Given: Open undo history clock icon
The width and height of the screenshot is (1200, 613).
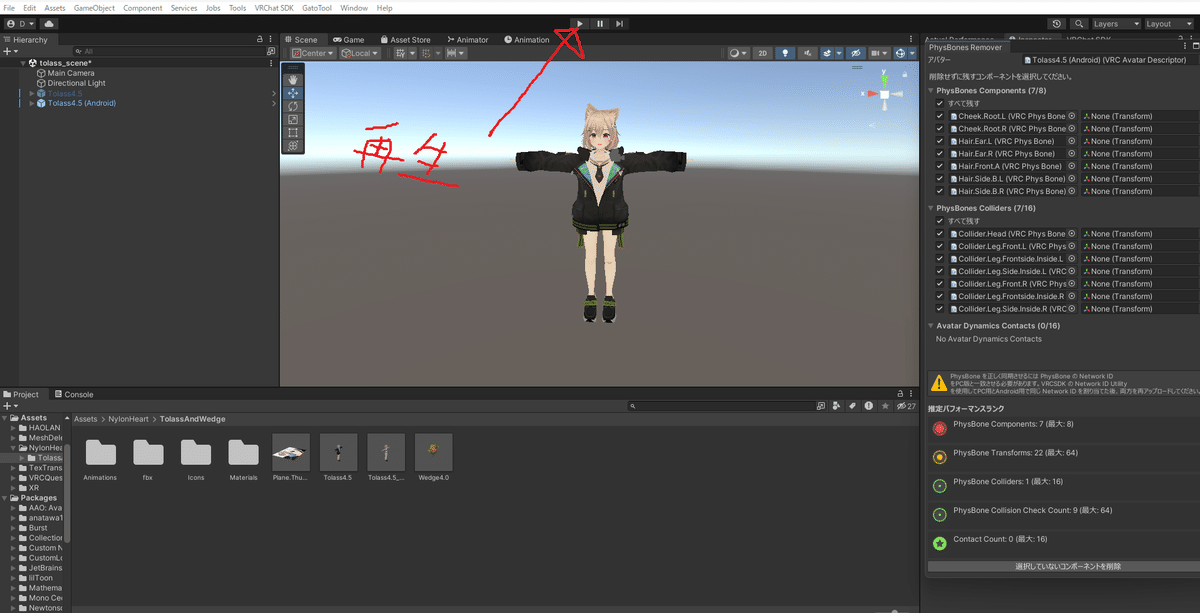Looking at the screenshot, I should [1057, 23].
